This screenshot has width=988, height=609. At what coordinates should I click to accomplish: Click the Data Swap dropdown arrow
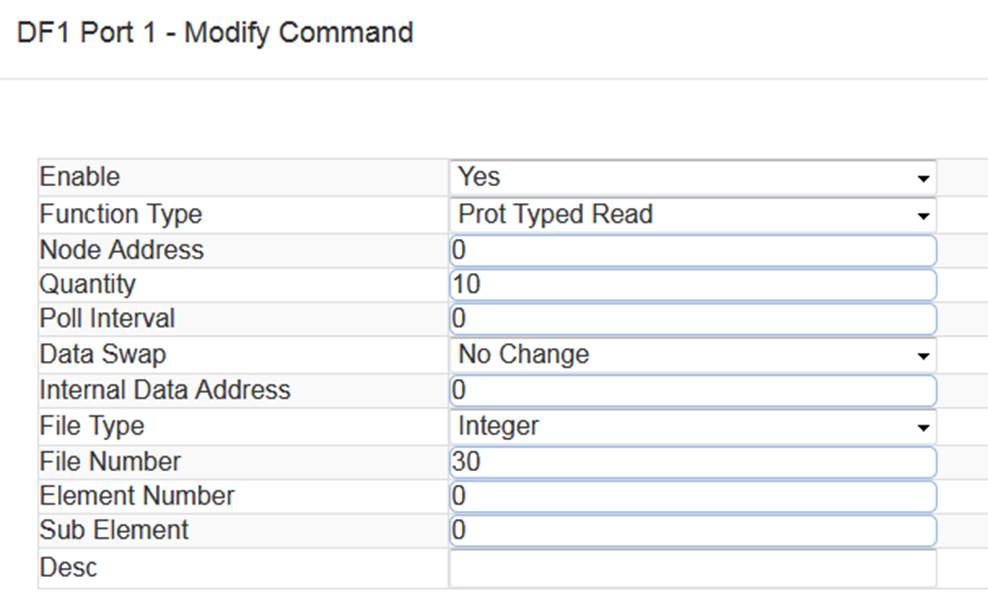pyautogui.click(x=923, y=356)
